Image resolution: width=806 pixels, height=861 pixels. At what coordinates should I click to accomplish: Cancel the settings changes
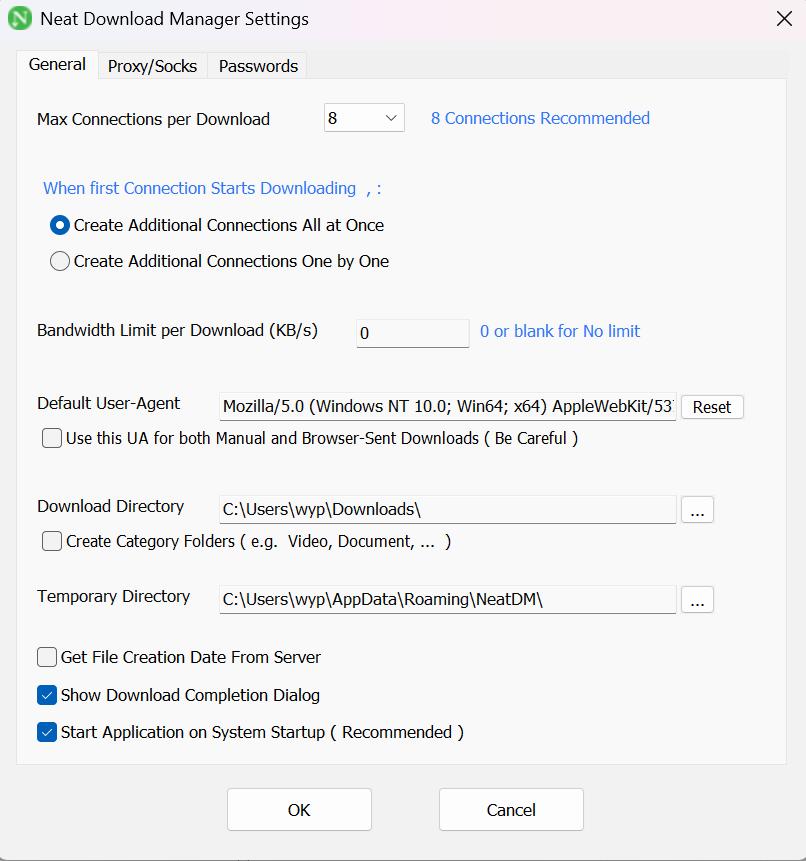pos(511,810)
